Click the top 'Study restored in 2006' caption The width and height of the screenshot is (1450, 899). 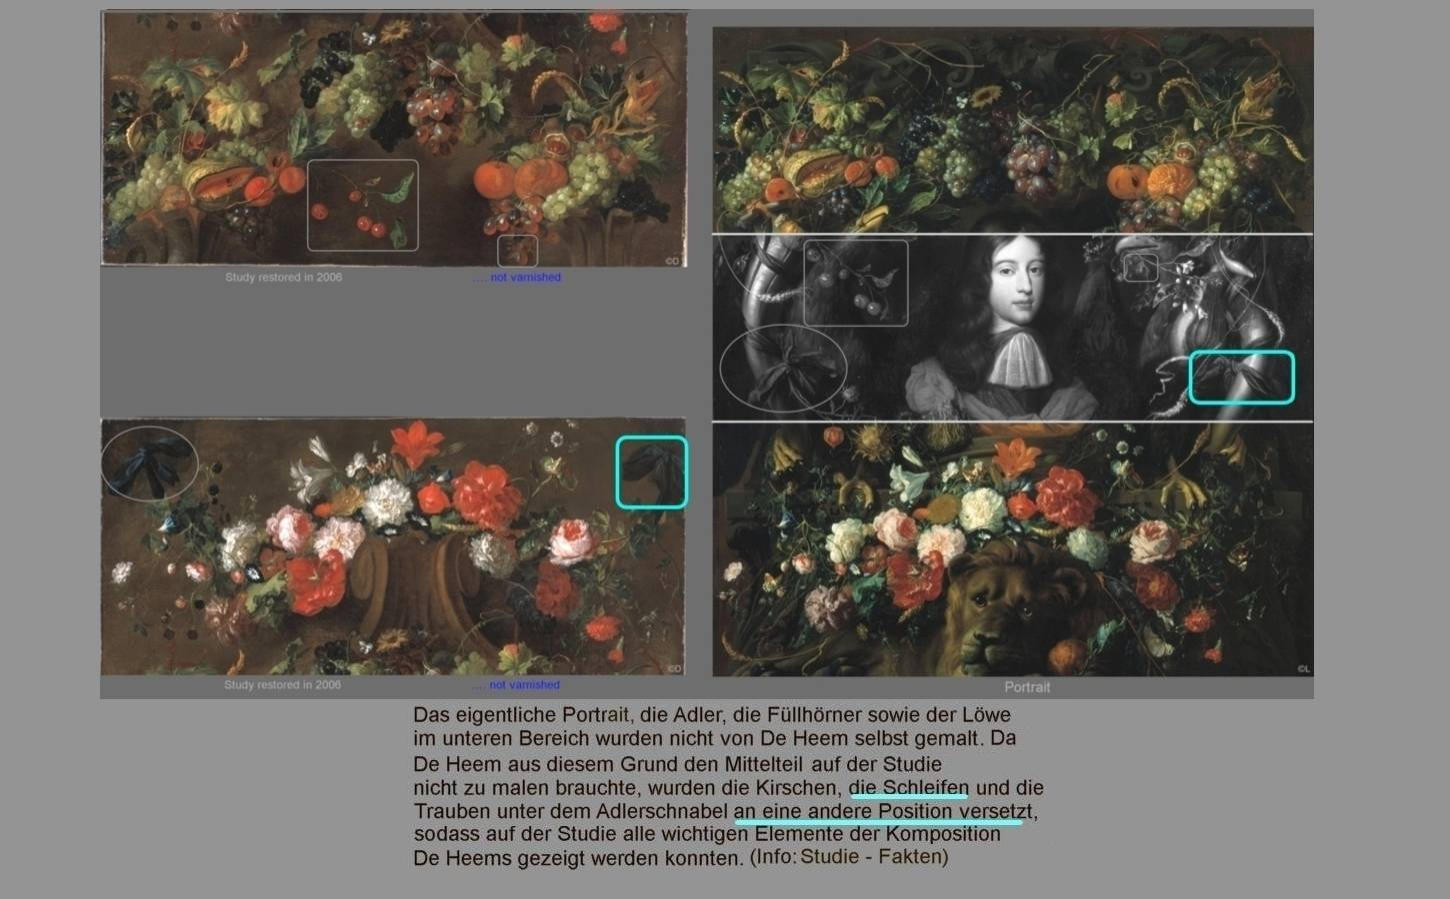pyautogui.click(x=283, y=277)
